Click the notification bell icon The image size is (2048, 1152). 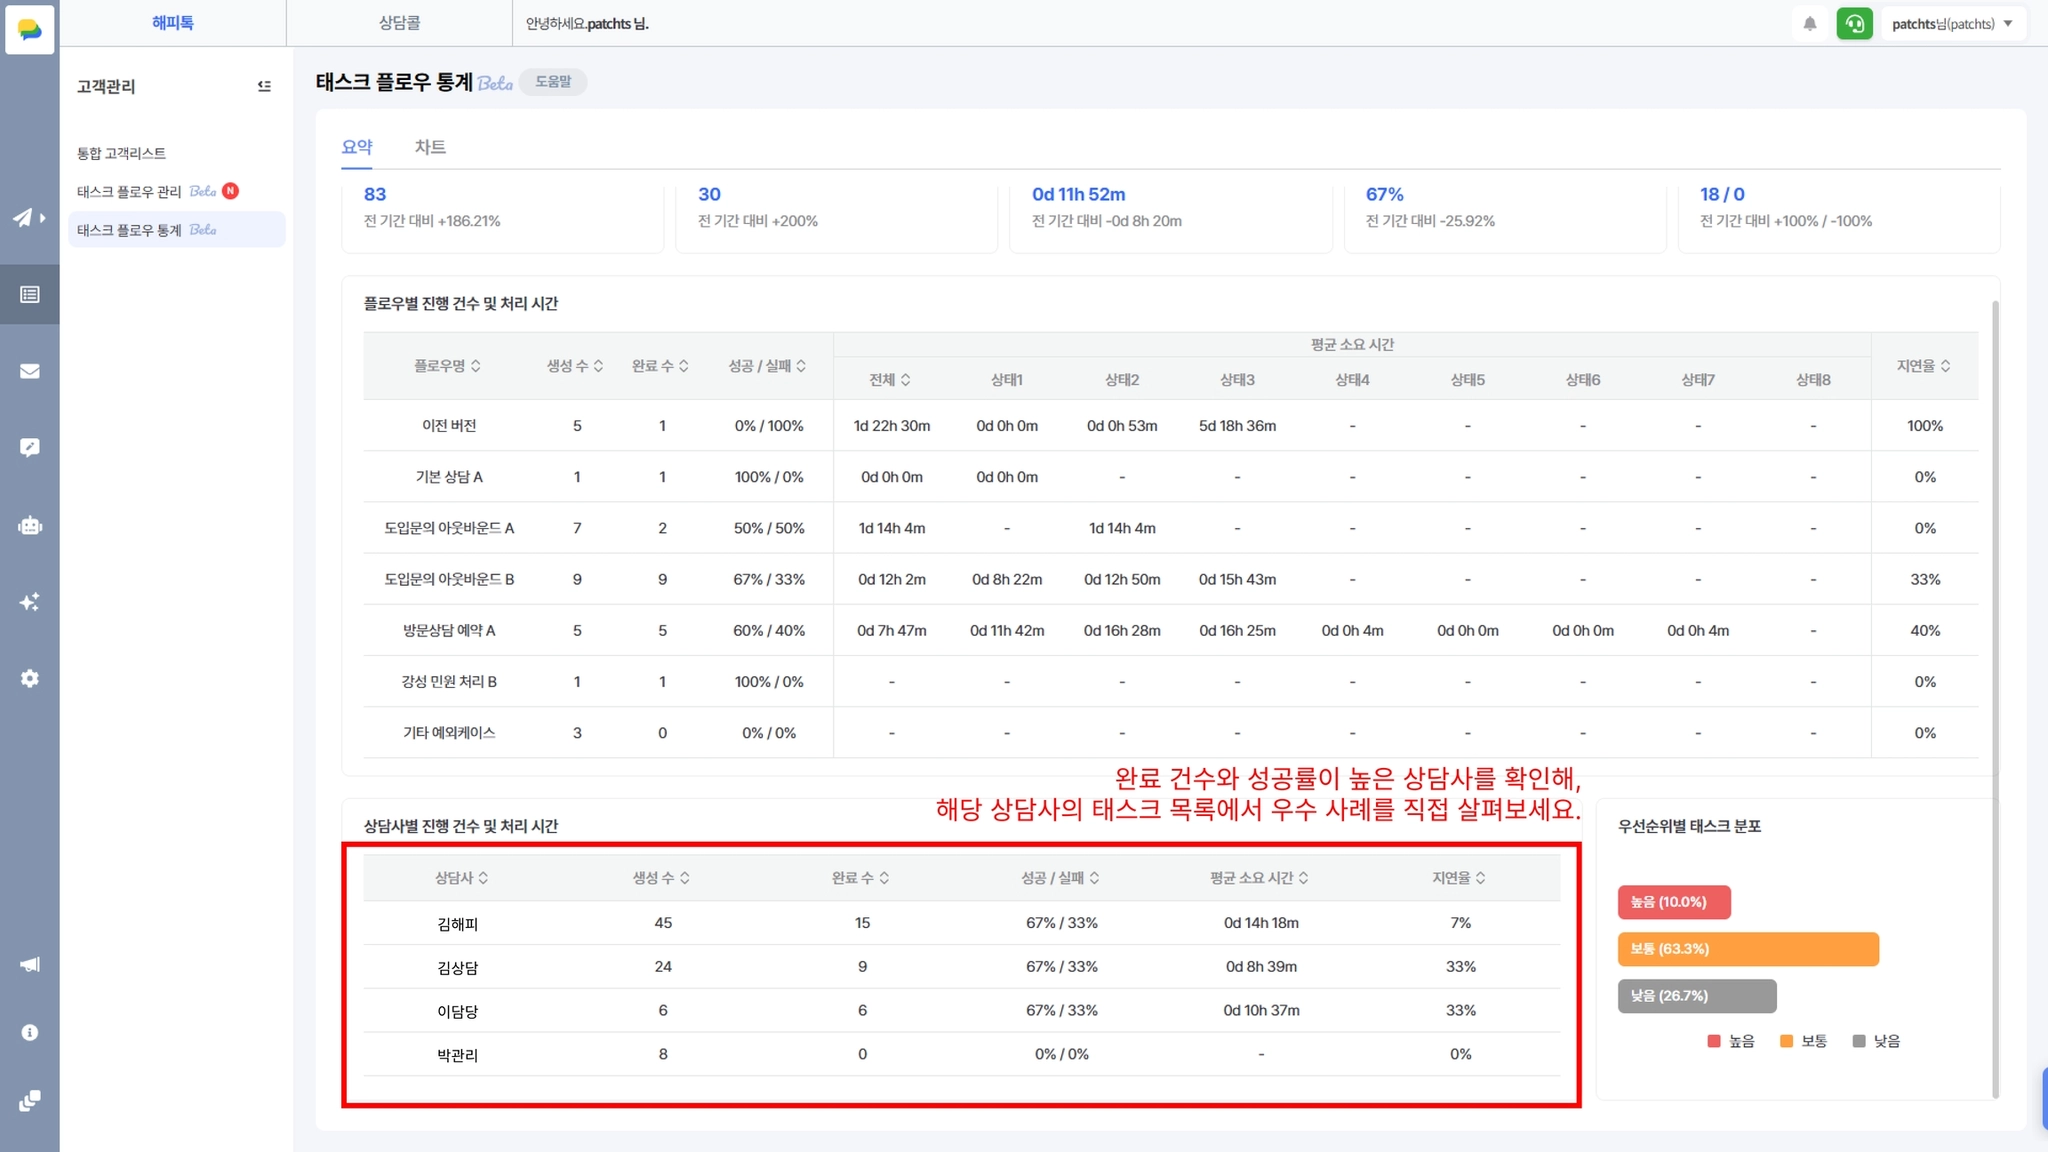click(x=1810, y=24)
